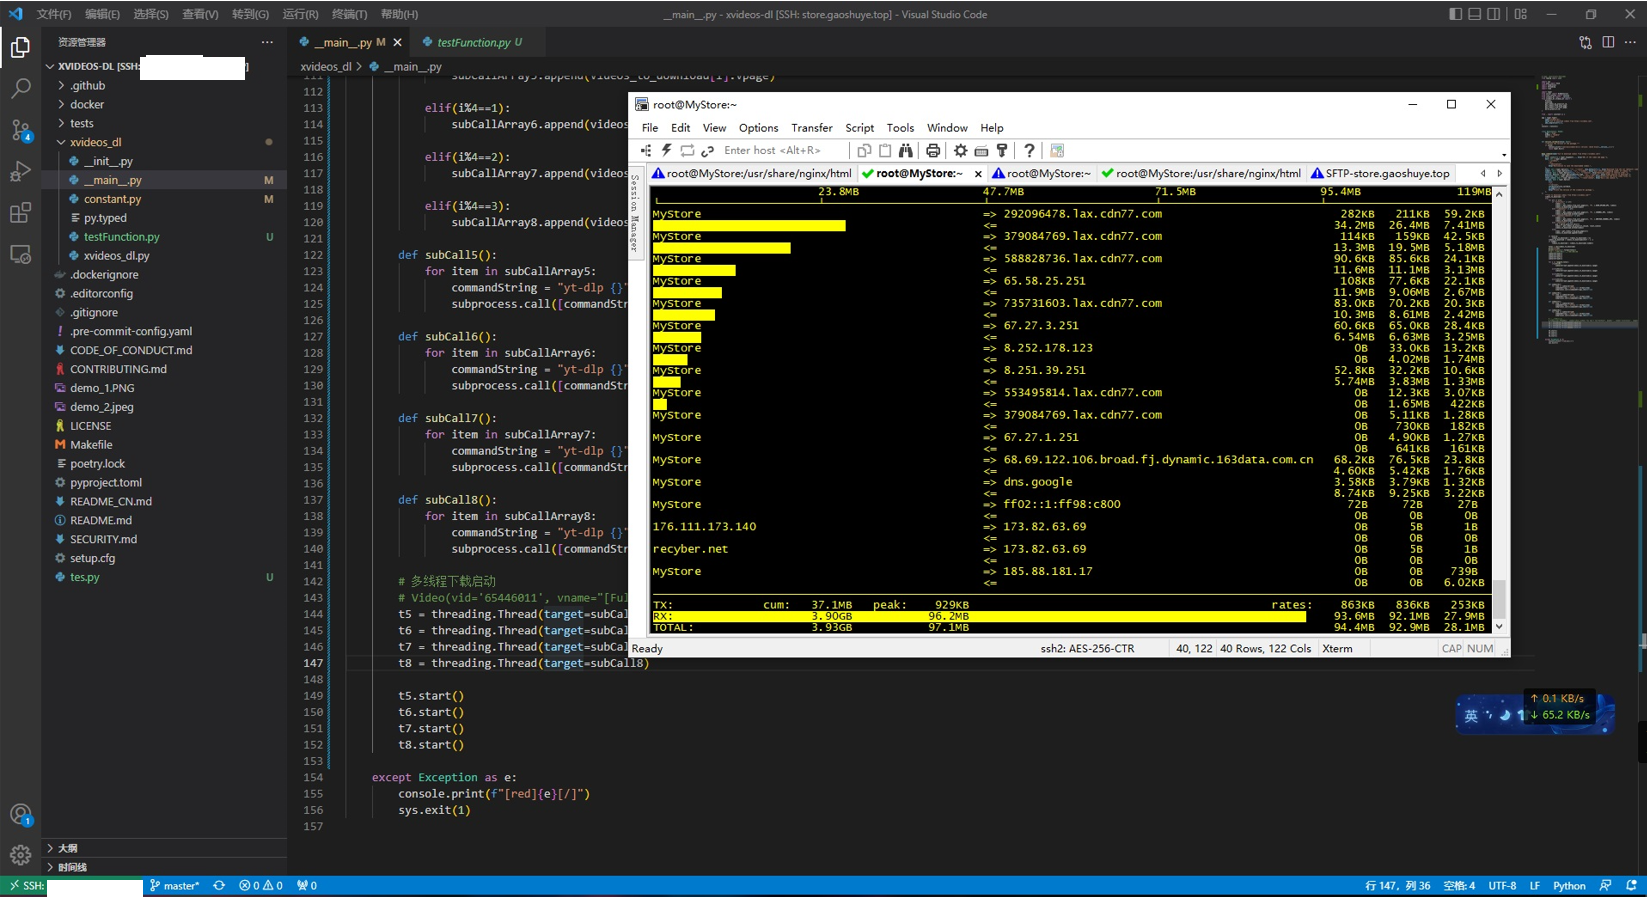The height and width of the screenshot is (897, 1647).
Task: Open the Source Control view
Action: point(20,130)
